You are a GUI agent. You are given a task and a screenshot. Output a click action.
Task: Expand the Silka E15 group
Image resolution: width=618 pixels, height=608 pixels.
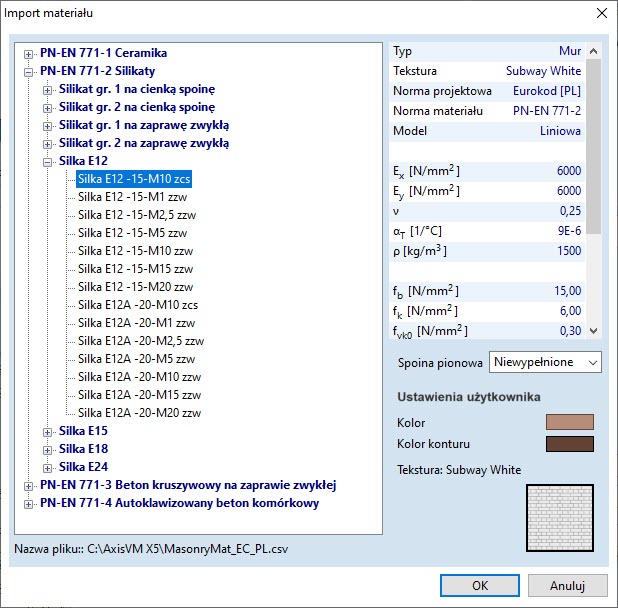click(x=47, y=431)
